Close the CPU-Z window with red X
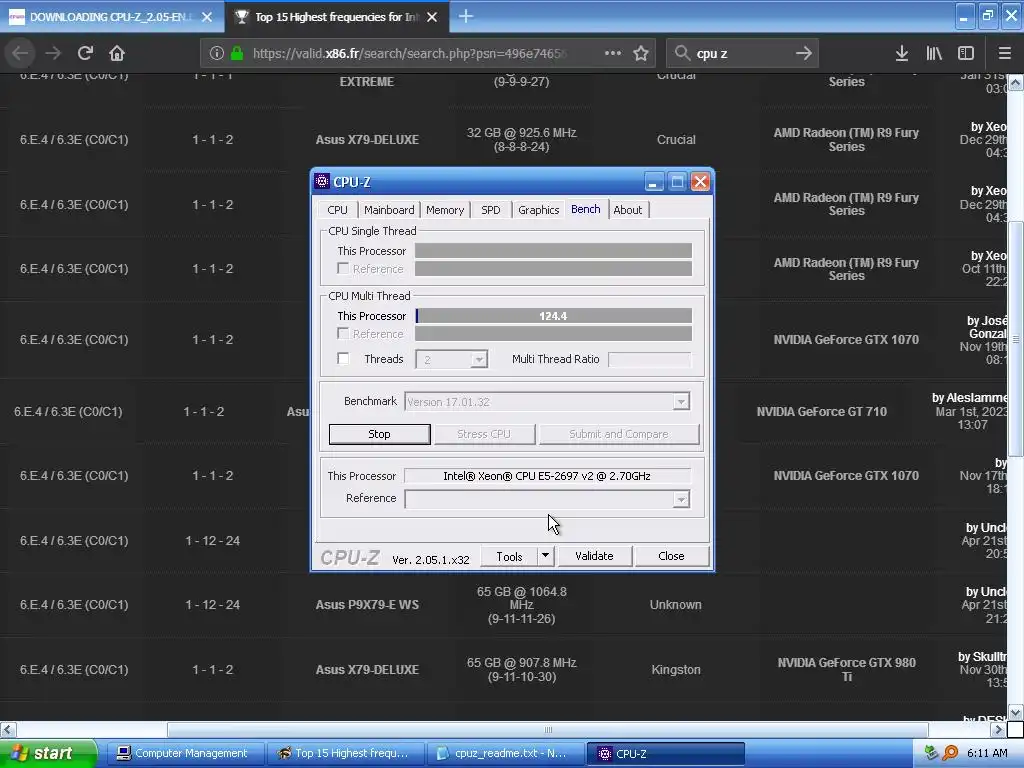Image resolution: width=1024 pixels, height=768 pixels. [700, 182]
